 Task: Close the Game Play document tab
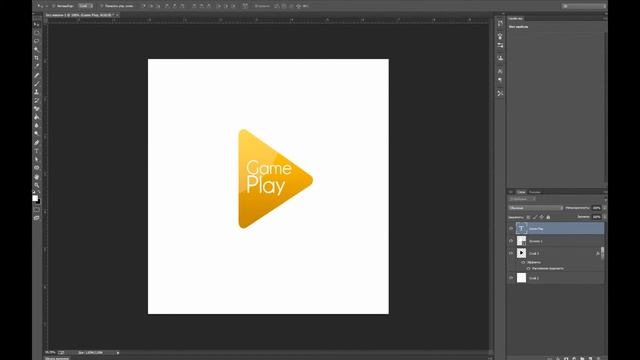(x=117, y=15)
